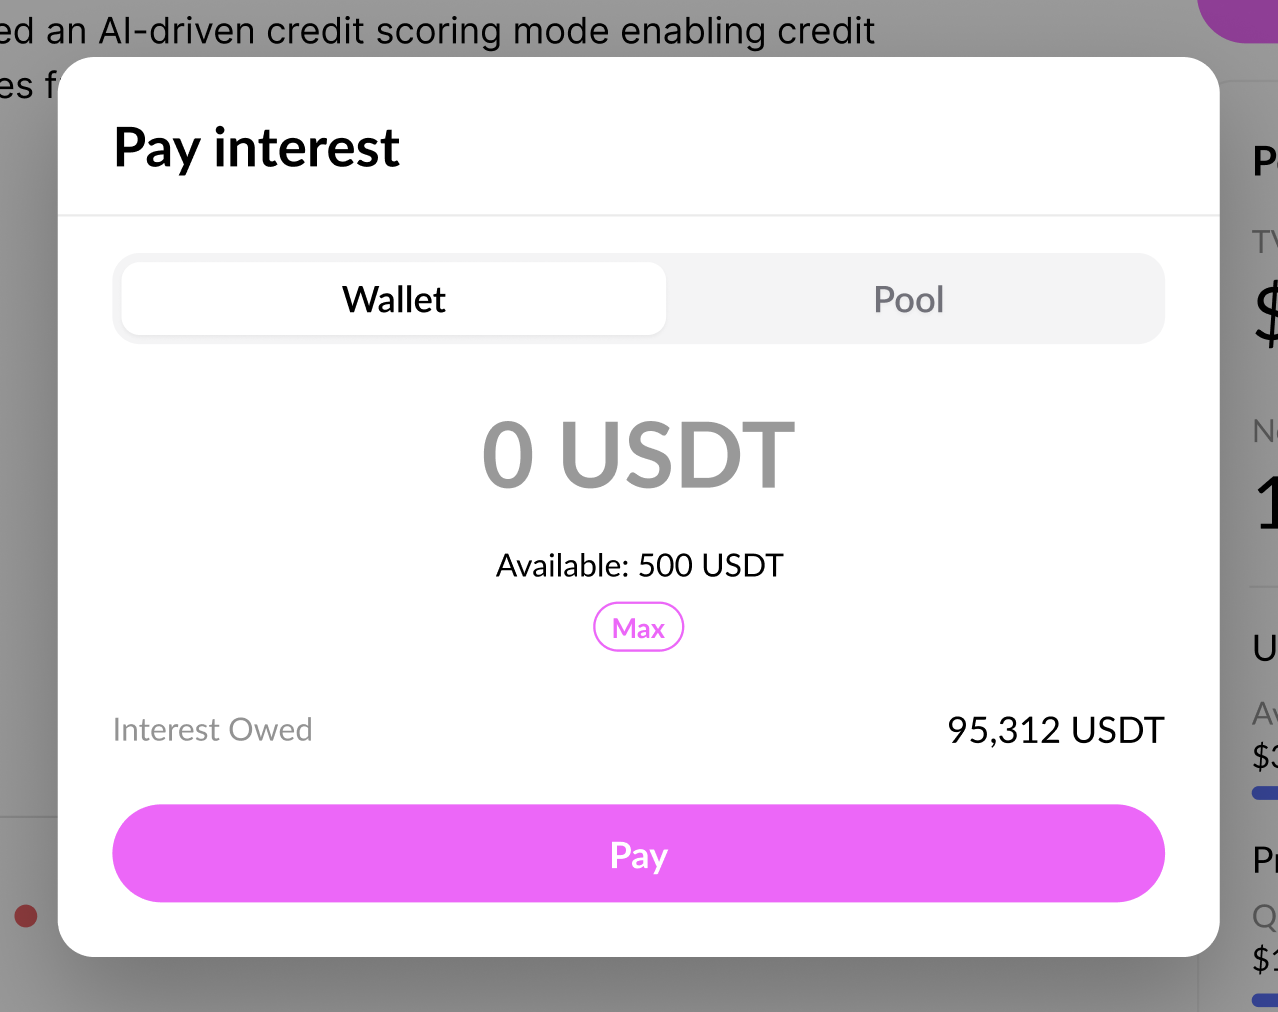Click the Available: 500 USDT text
1278x1012 pixels.
click(639, 566)
